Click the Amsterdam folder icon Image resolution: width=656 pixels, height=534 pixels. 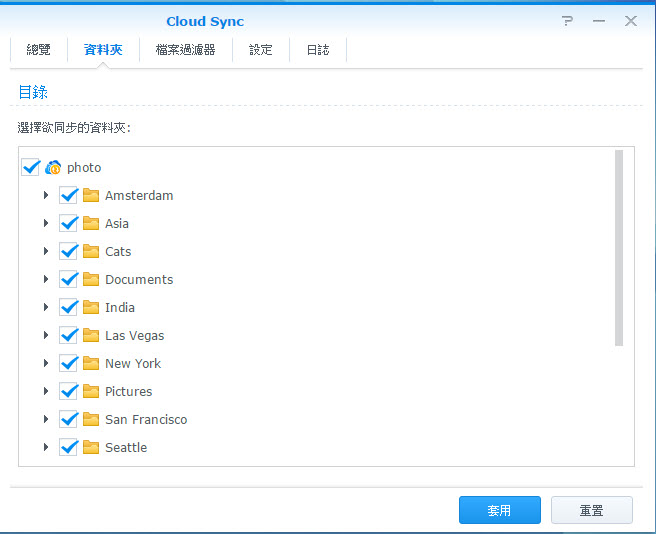click(91, 195)
